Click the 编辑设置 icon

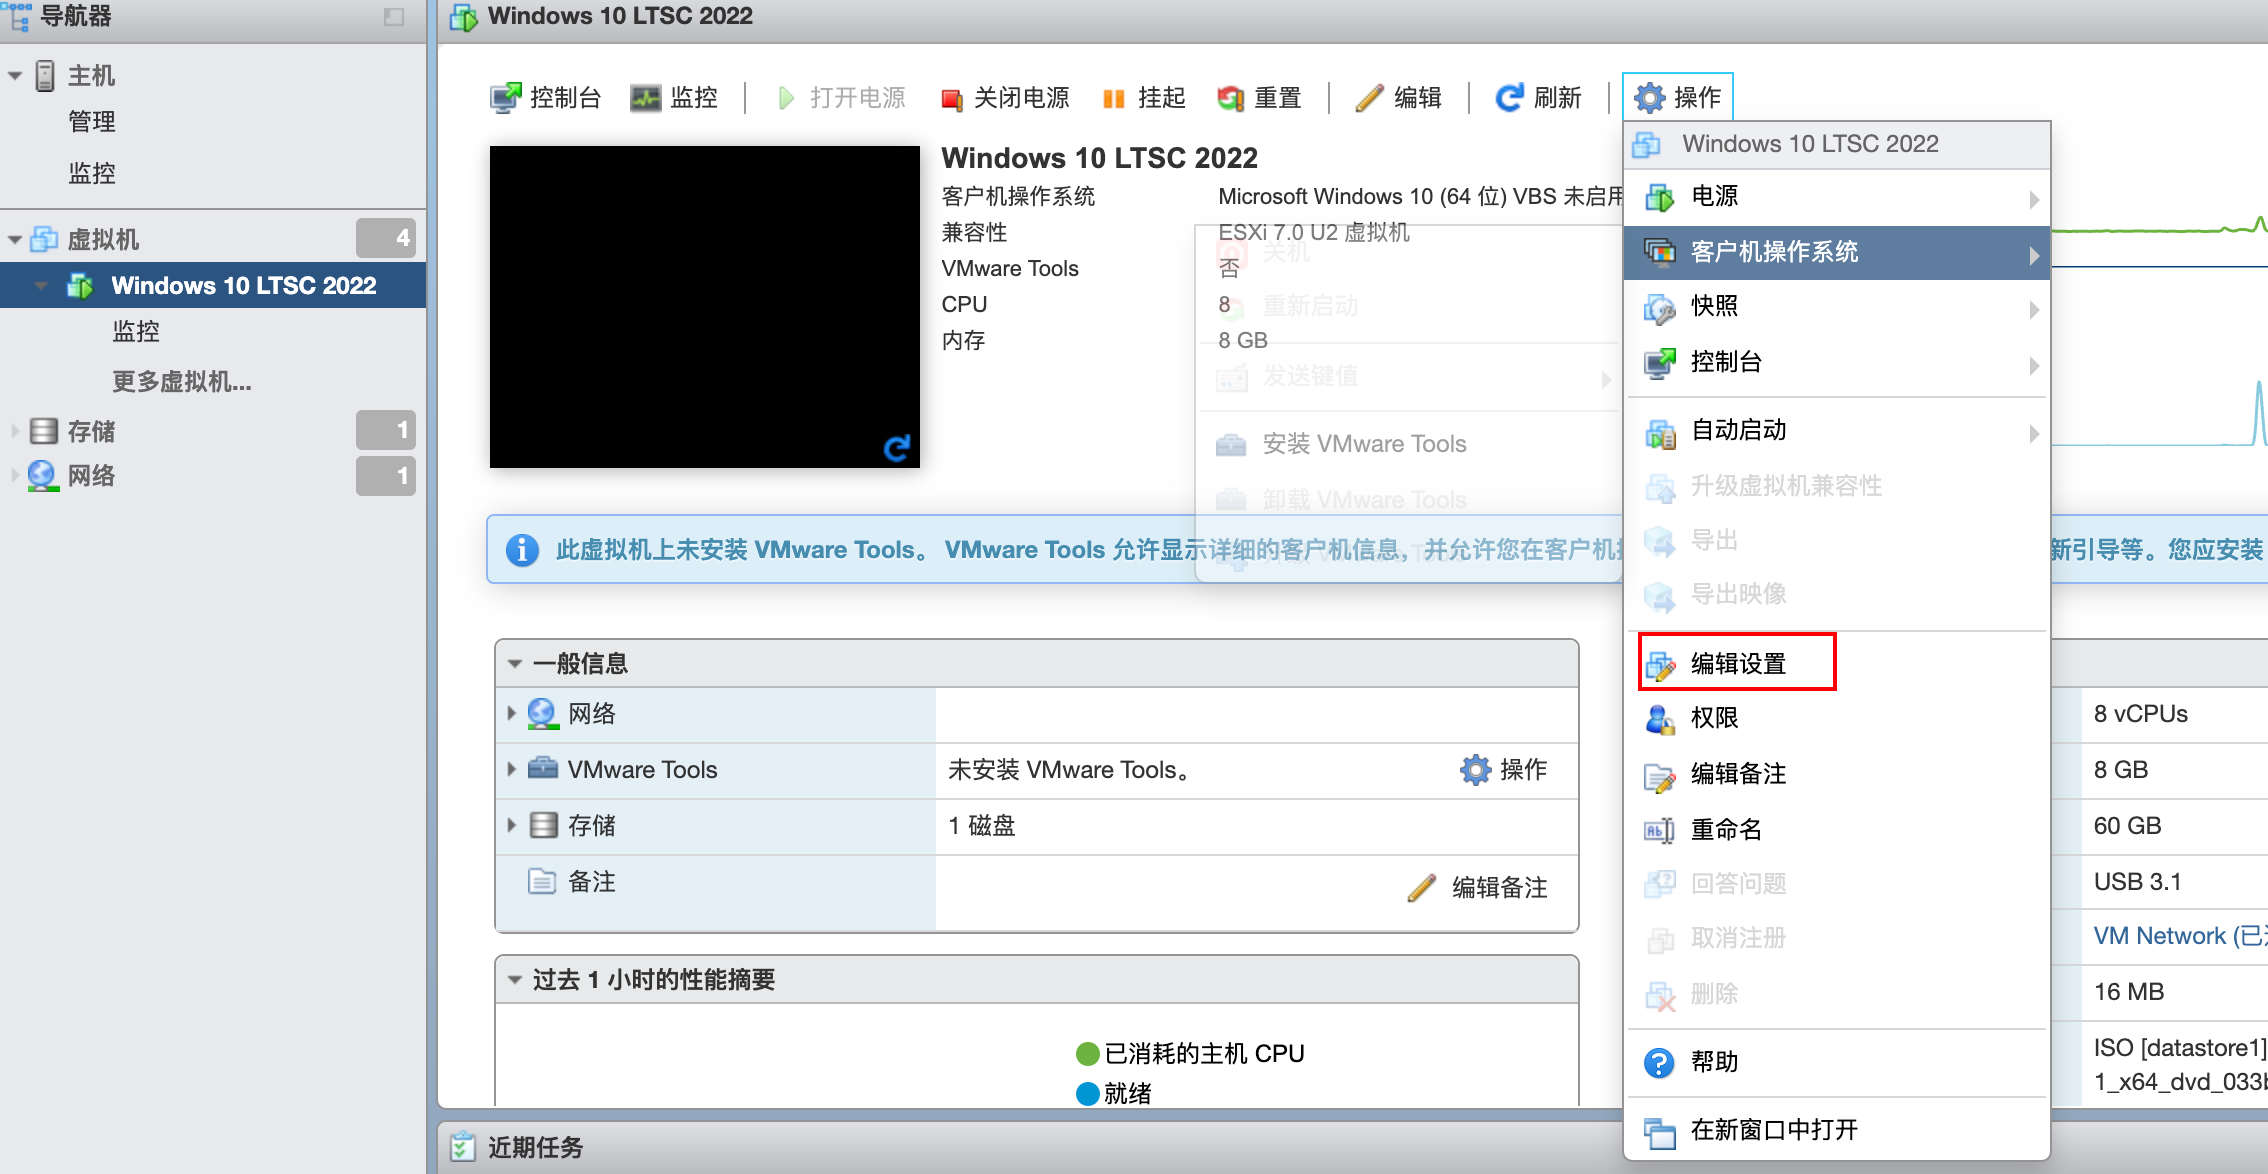point(1660,665)
